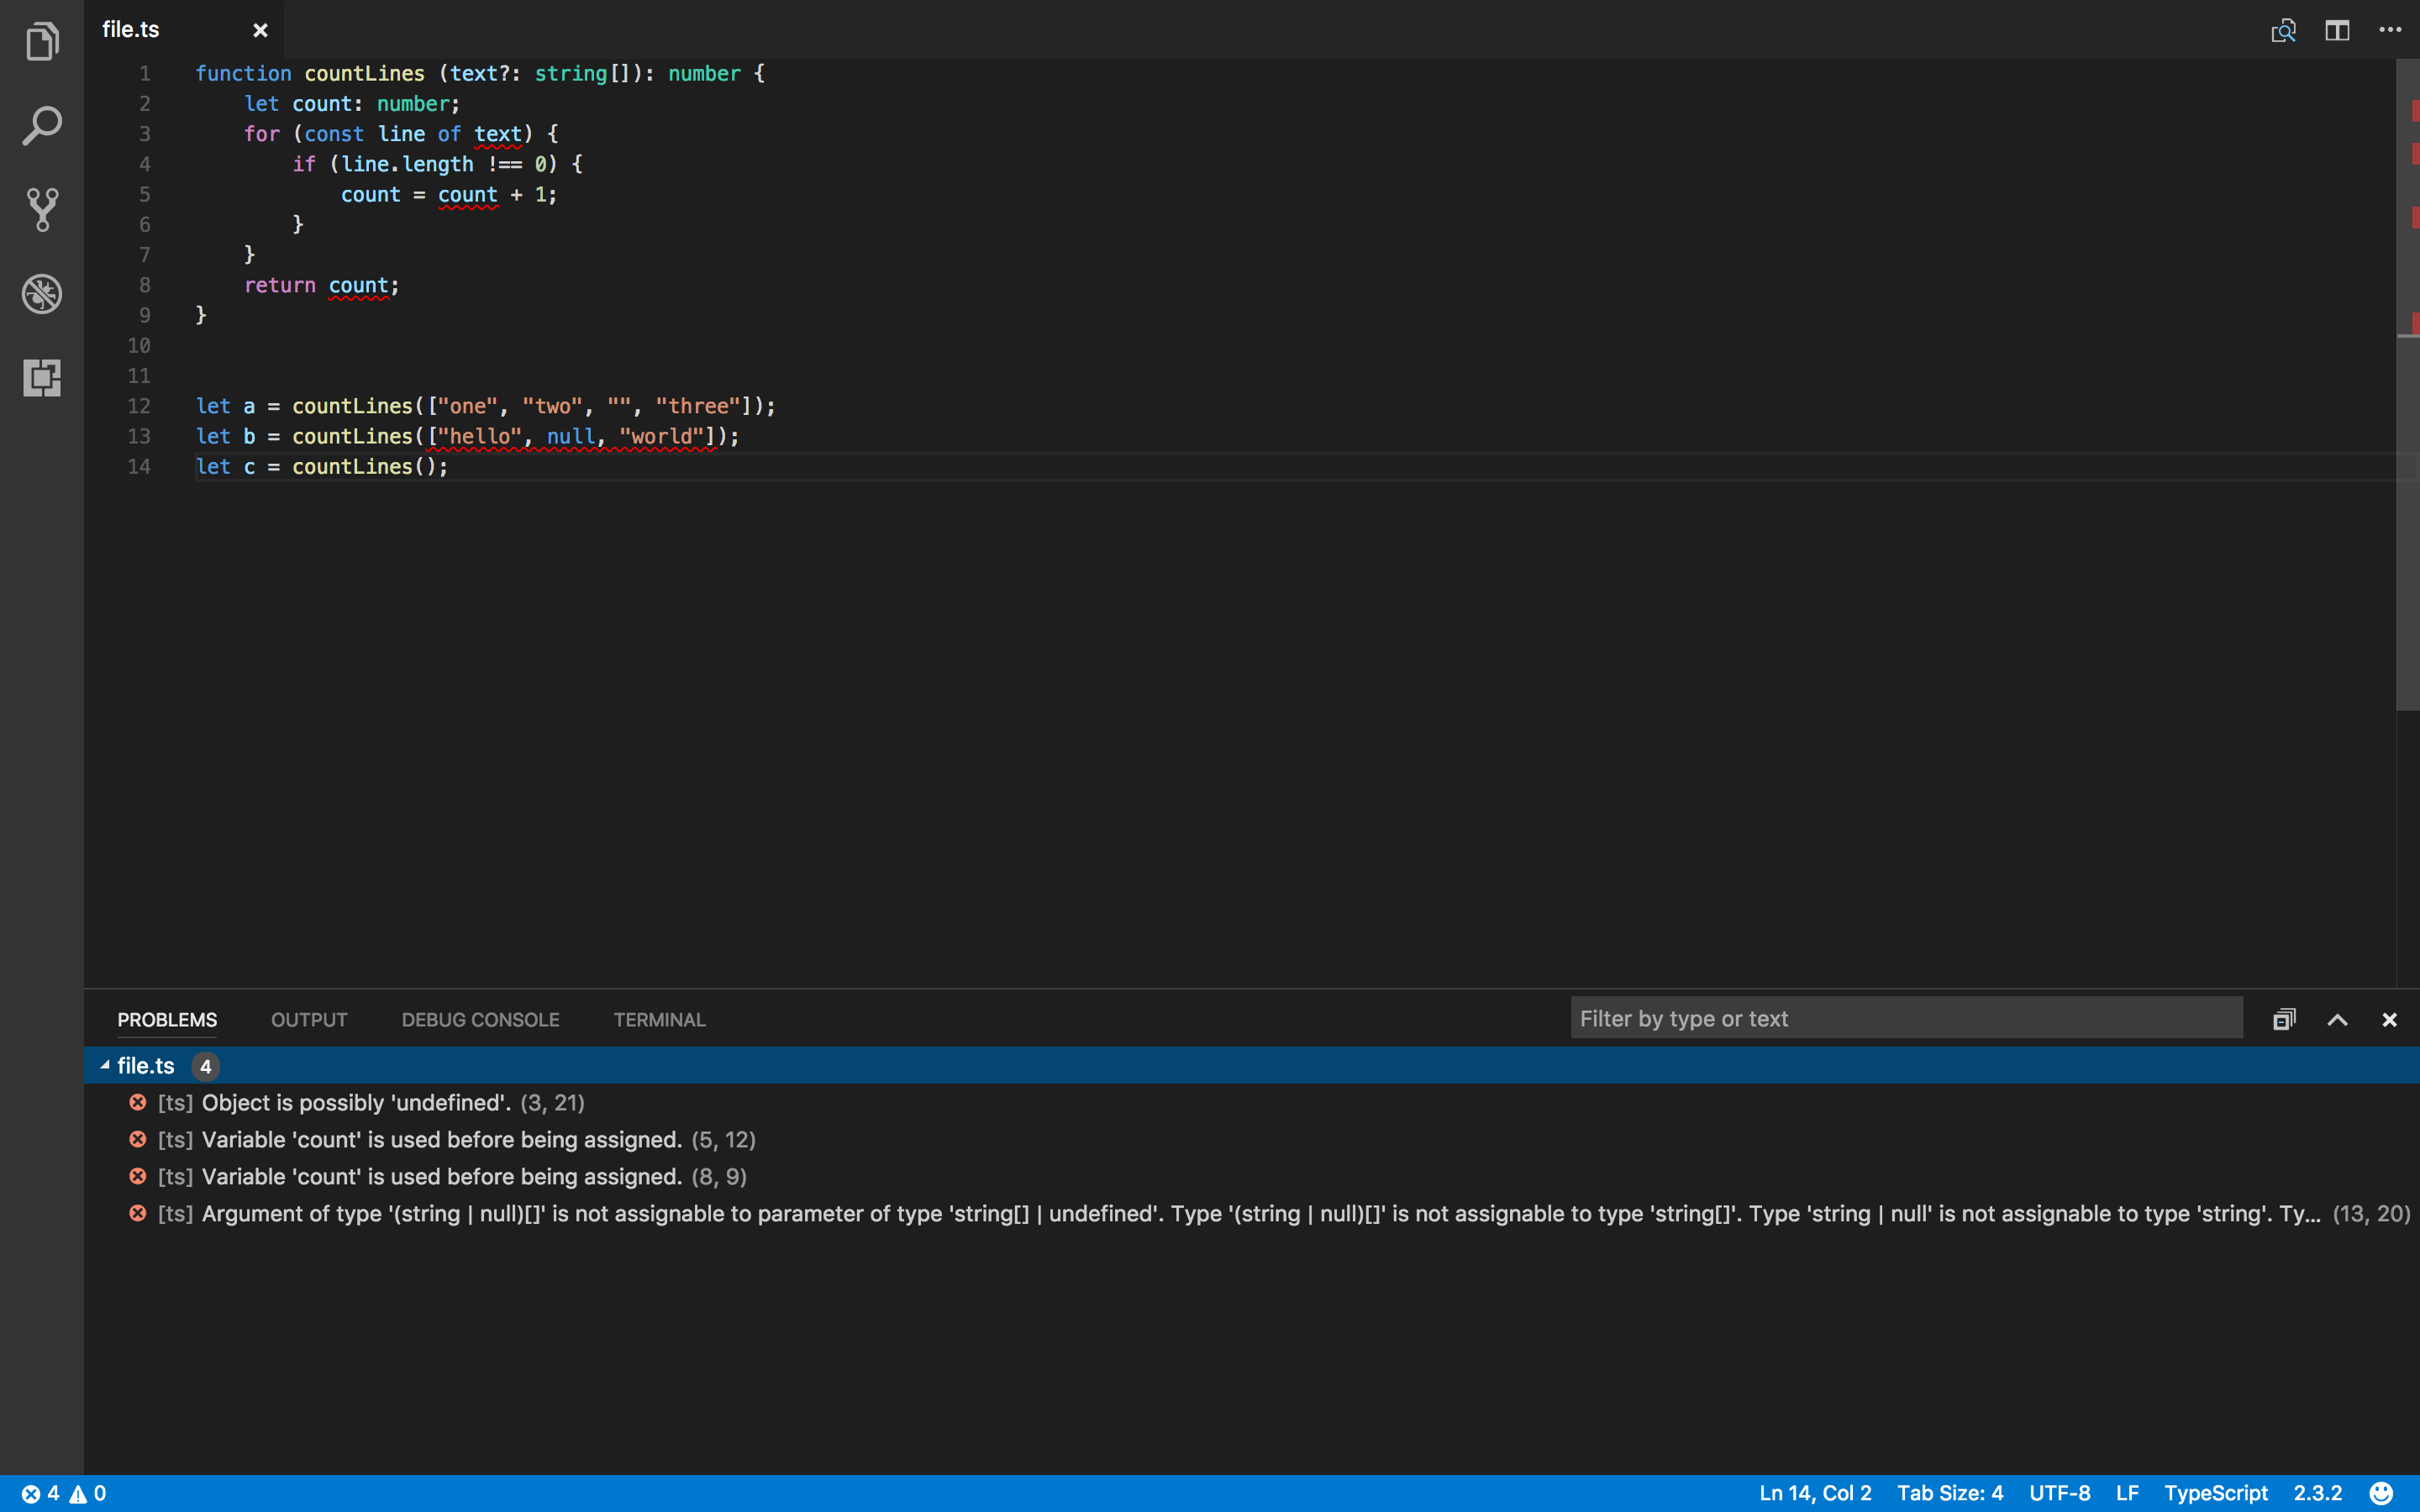This screenshot has height=1512, width=2420.
Task: Maximize the problems panel with the chevron
Action: 2337,1020
